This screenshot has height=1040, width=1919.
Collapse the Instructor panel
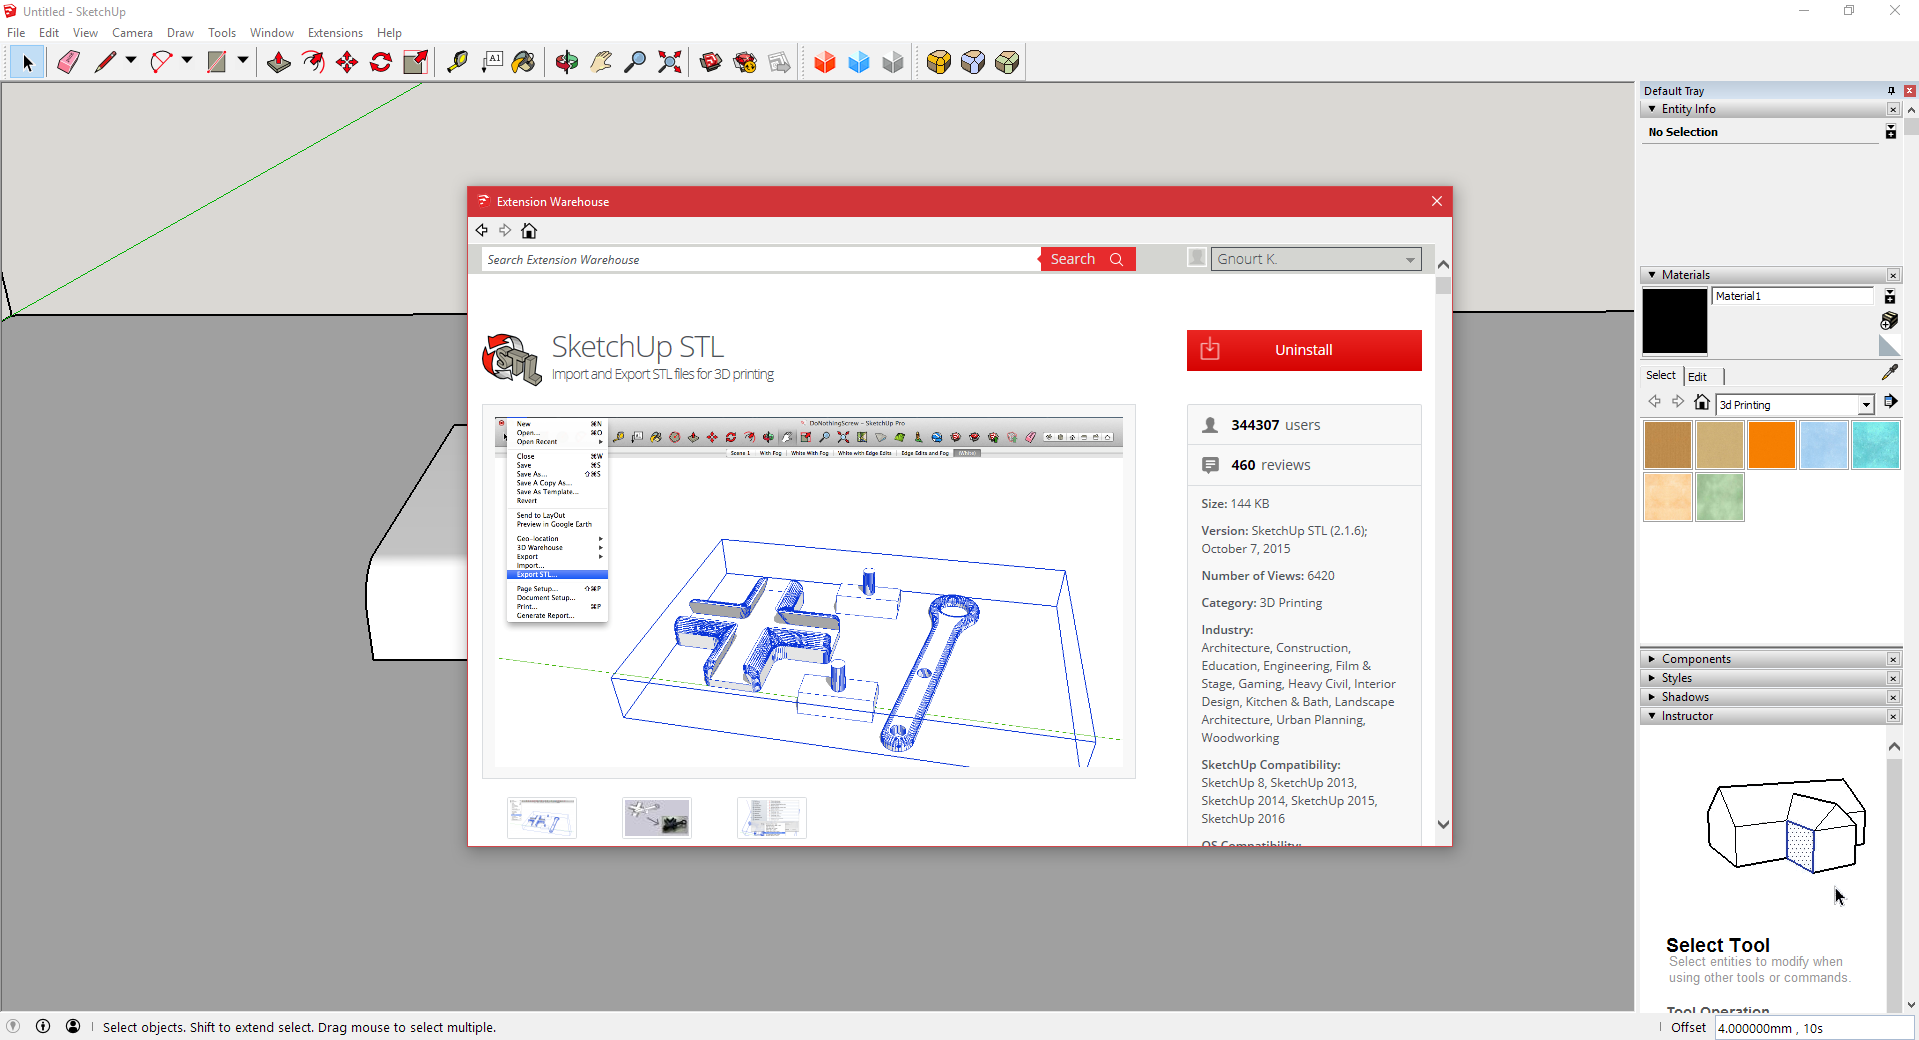pos(1652,716)
